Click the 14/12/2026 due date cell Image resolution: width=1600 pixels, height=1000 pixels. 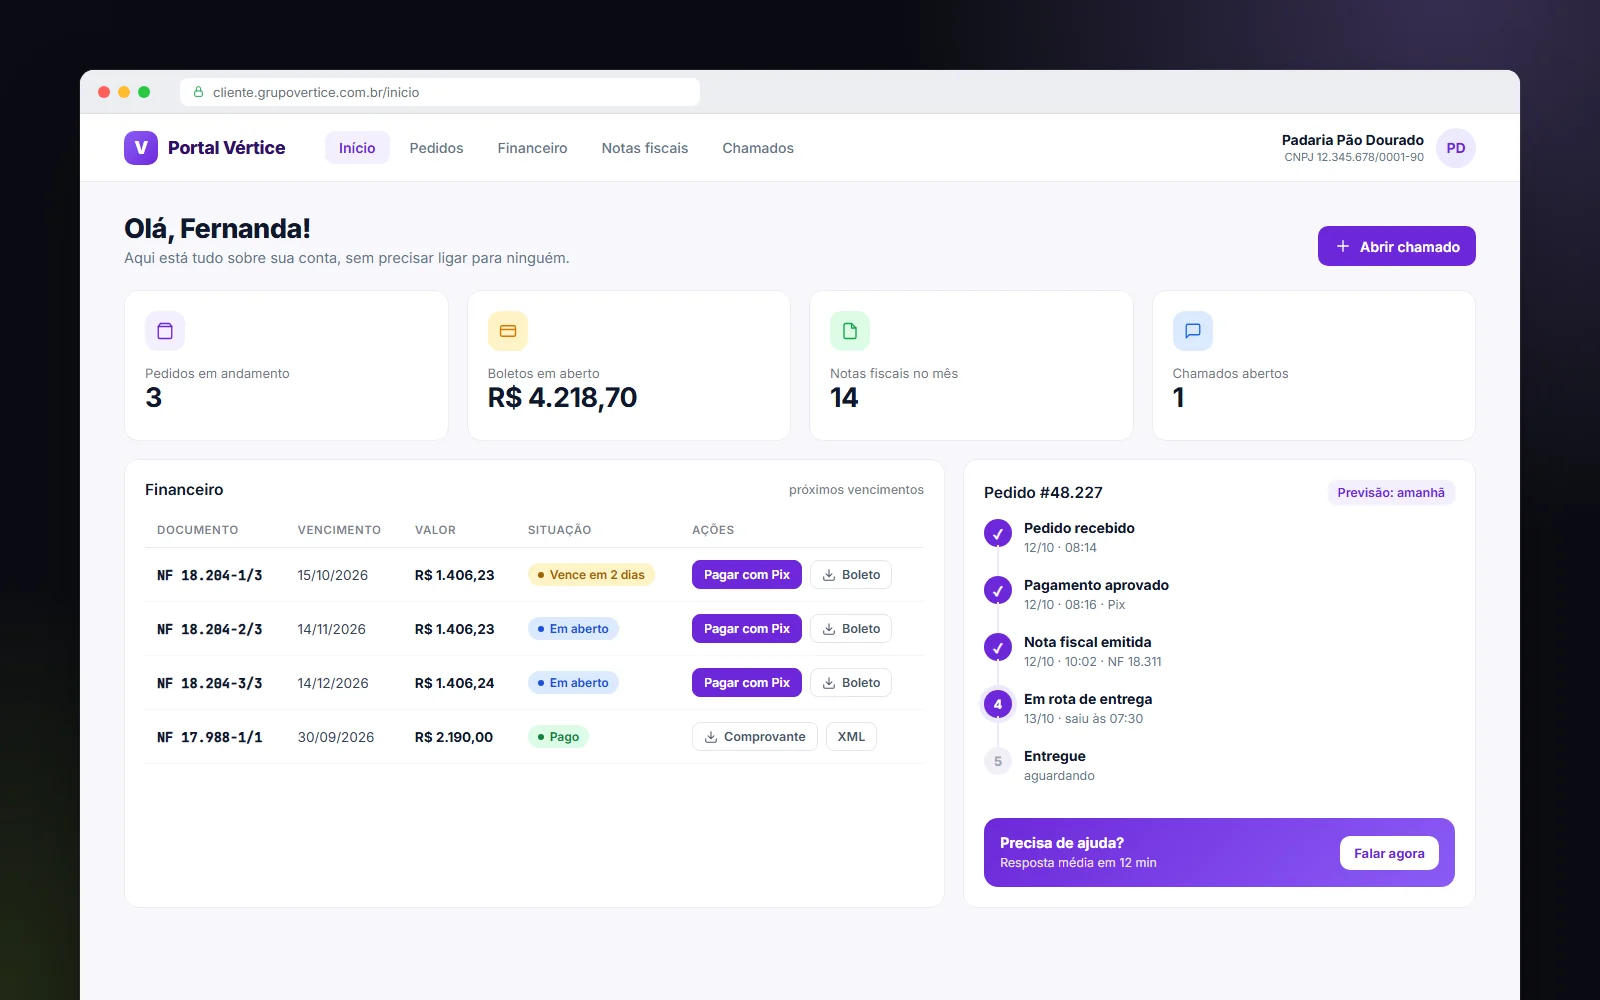click(x=333, y=683)
